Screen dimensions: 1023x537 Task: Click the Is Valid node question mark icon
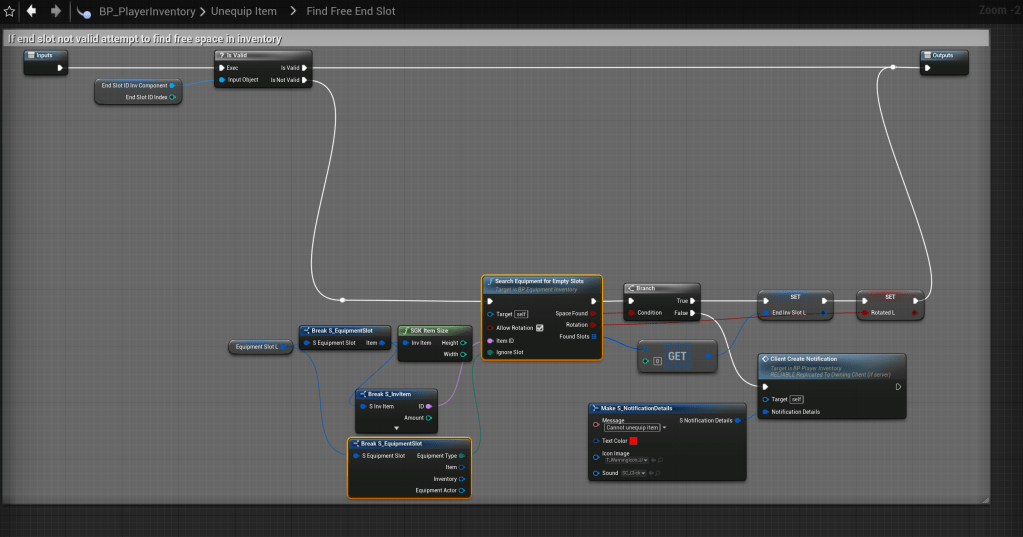tap(221, 55)
